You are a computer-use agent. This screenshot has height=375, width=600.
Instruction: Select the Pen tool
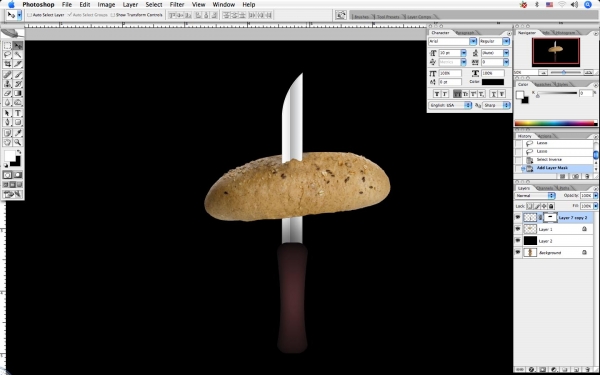(7, 122)
